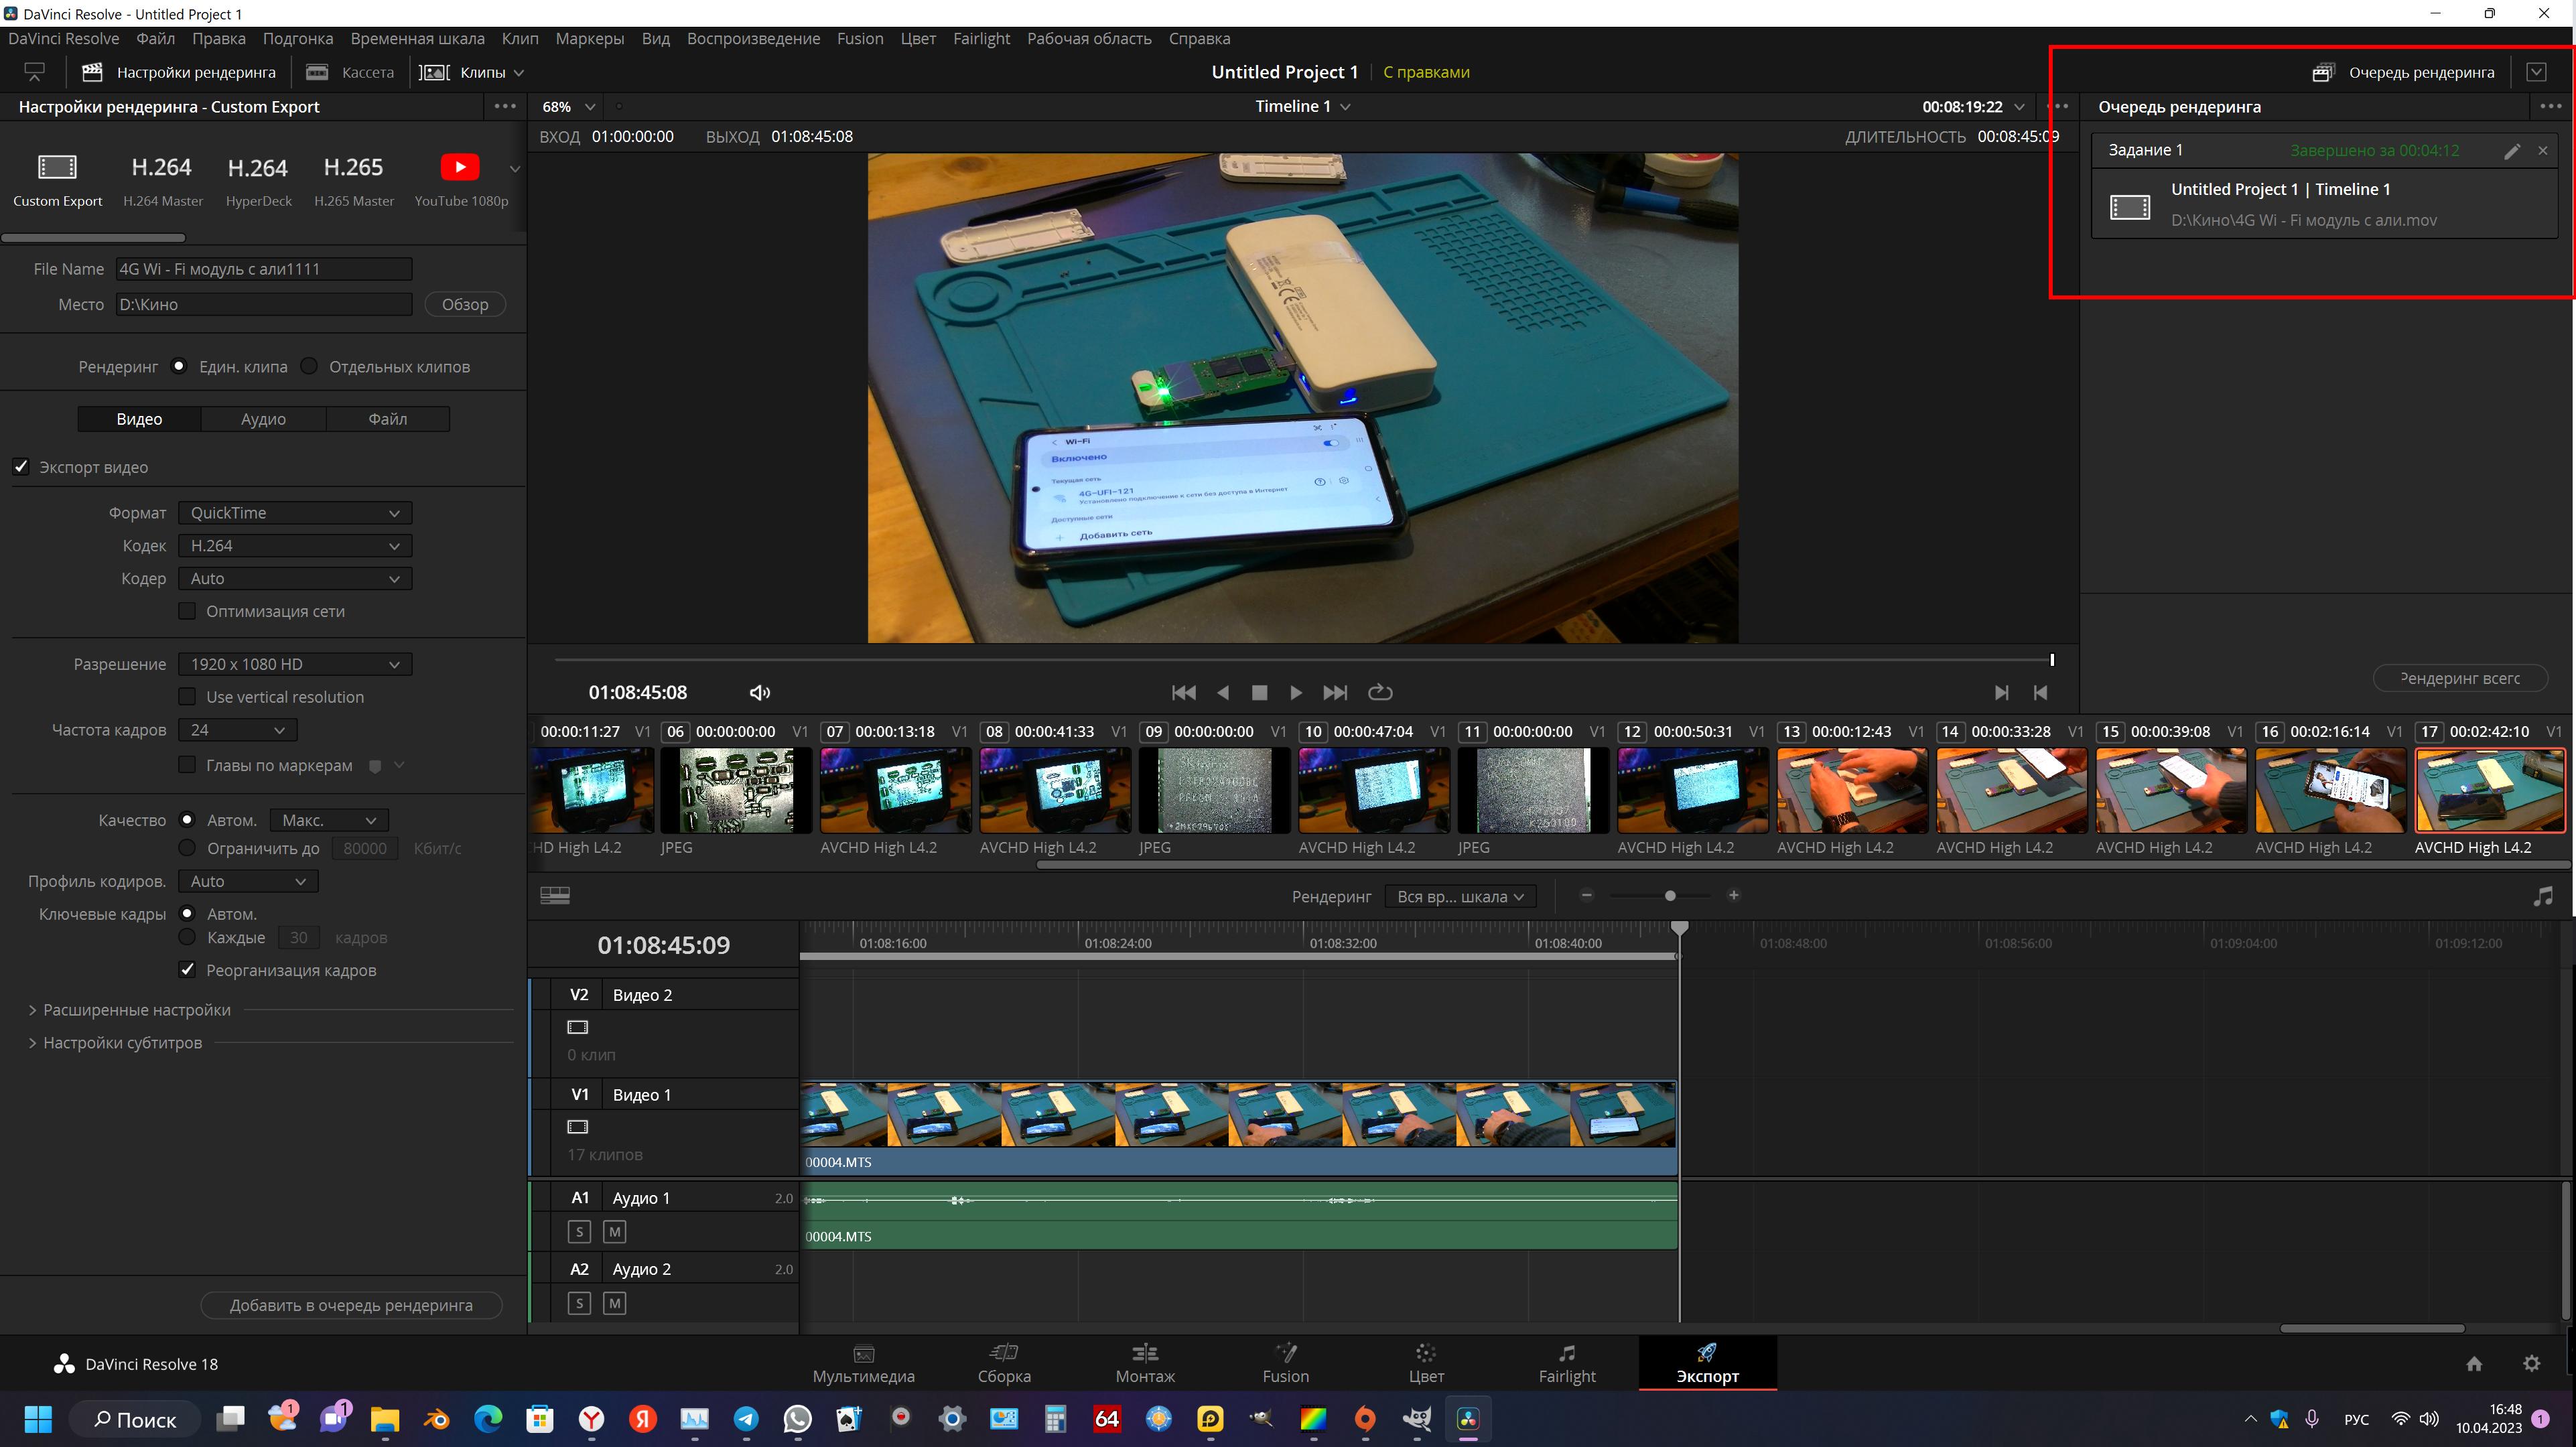Expand Расширенные настройки section

[136, 1010]
